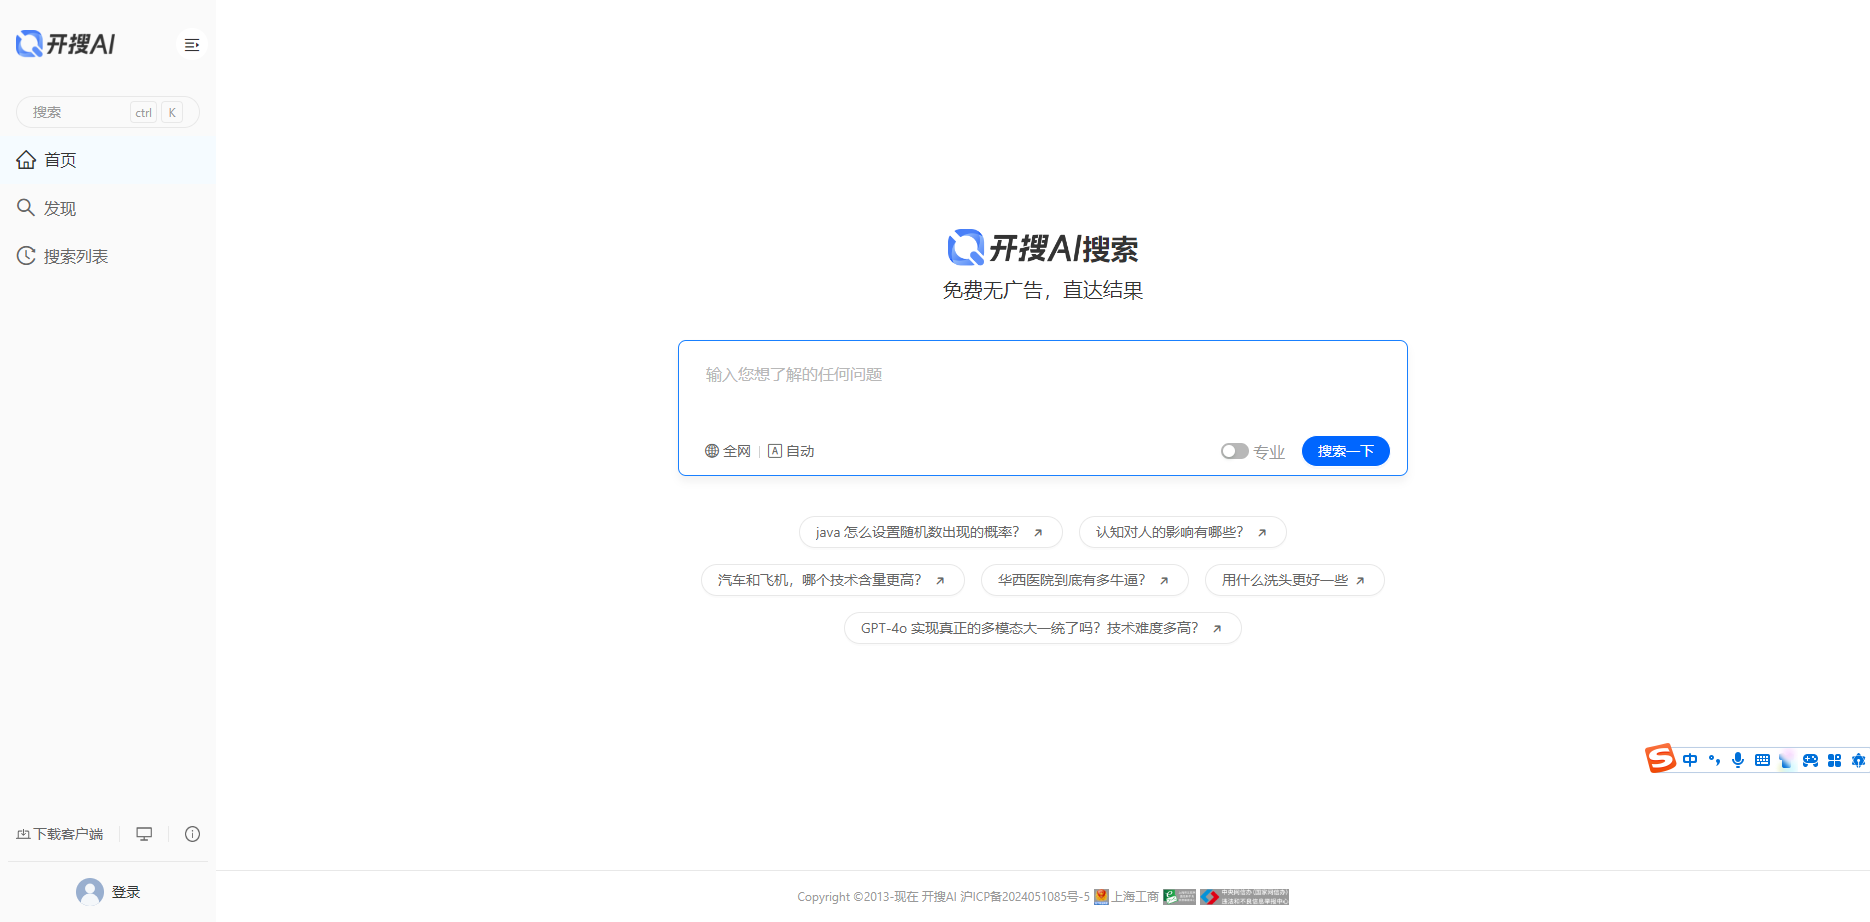Click the Sogou input method S logo

tap(1660, 759)
